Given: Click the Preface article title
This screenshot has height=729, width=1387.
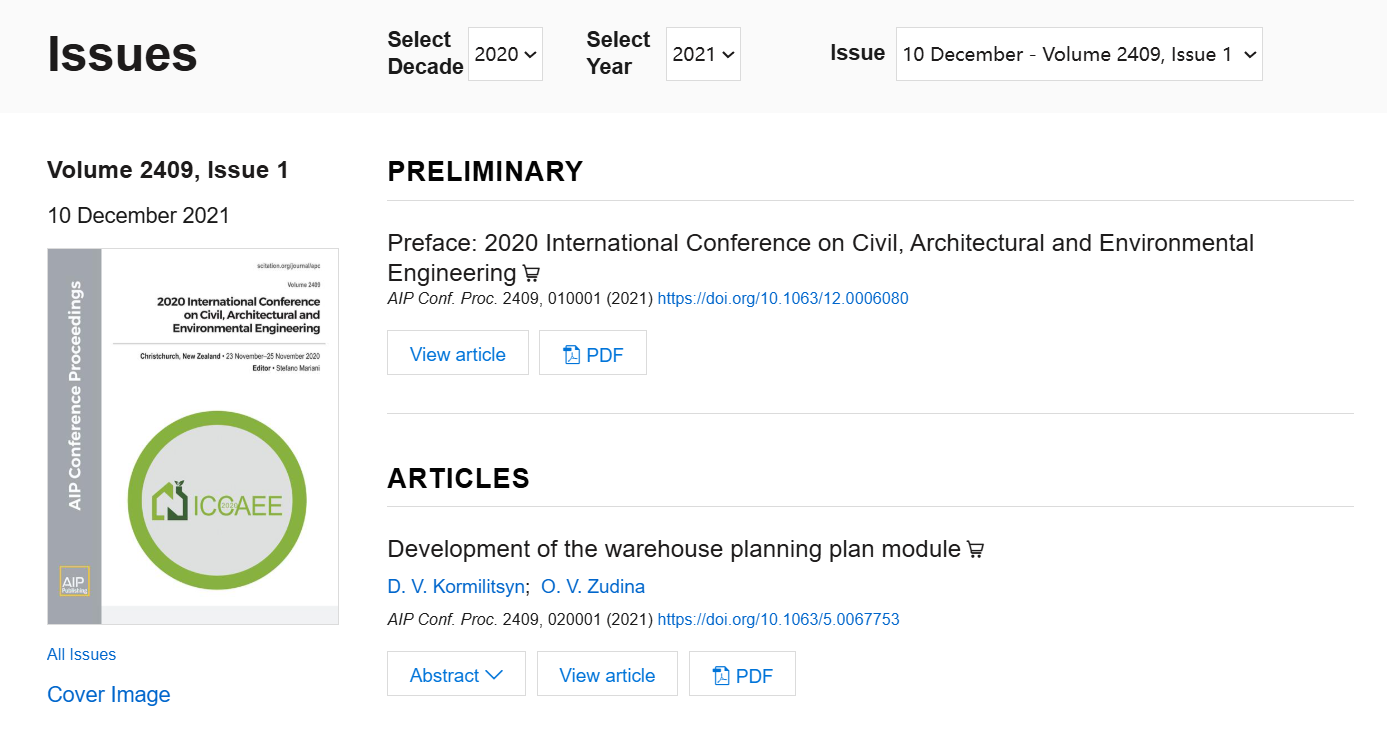Looking at the screenshot, I should point(820,243).
